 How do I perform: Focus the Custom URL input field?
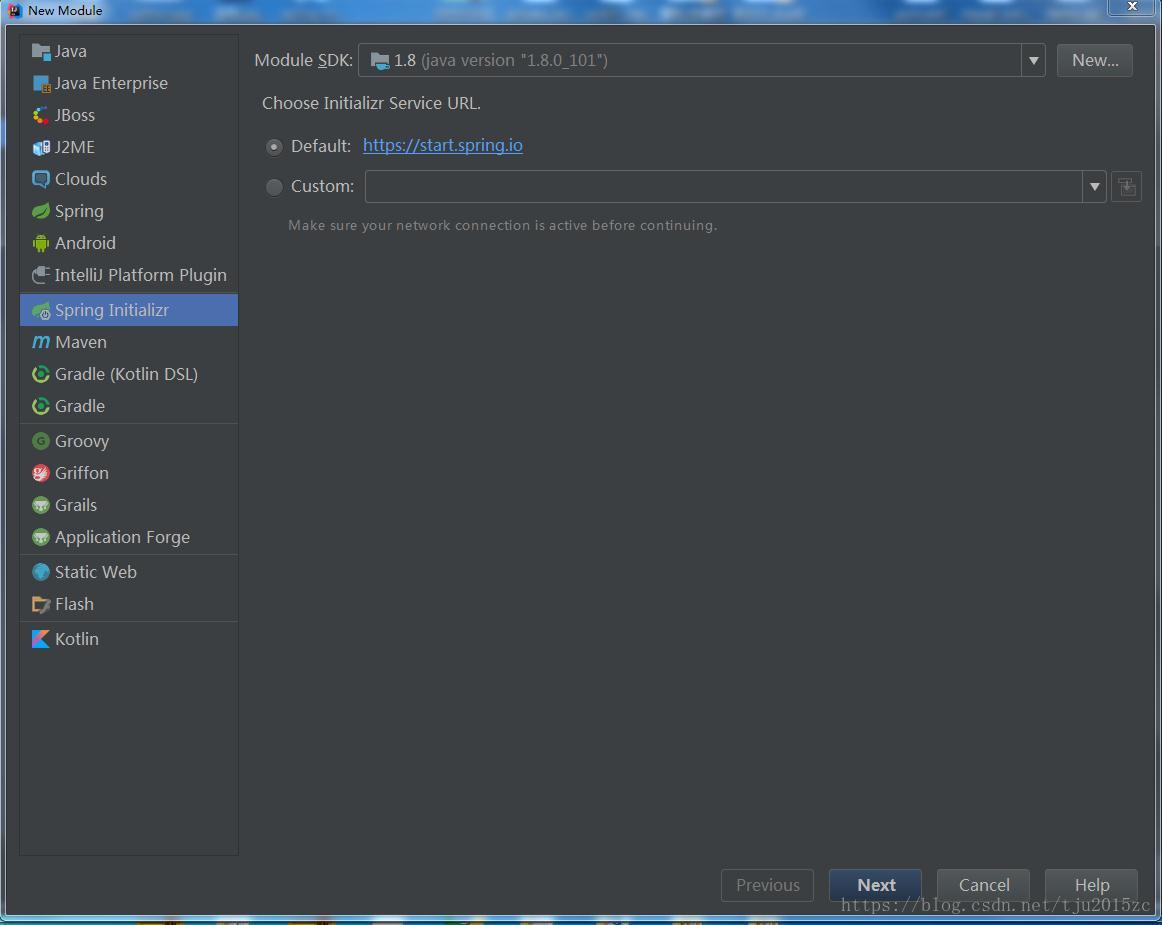click(x=723, y=187)
